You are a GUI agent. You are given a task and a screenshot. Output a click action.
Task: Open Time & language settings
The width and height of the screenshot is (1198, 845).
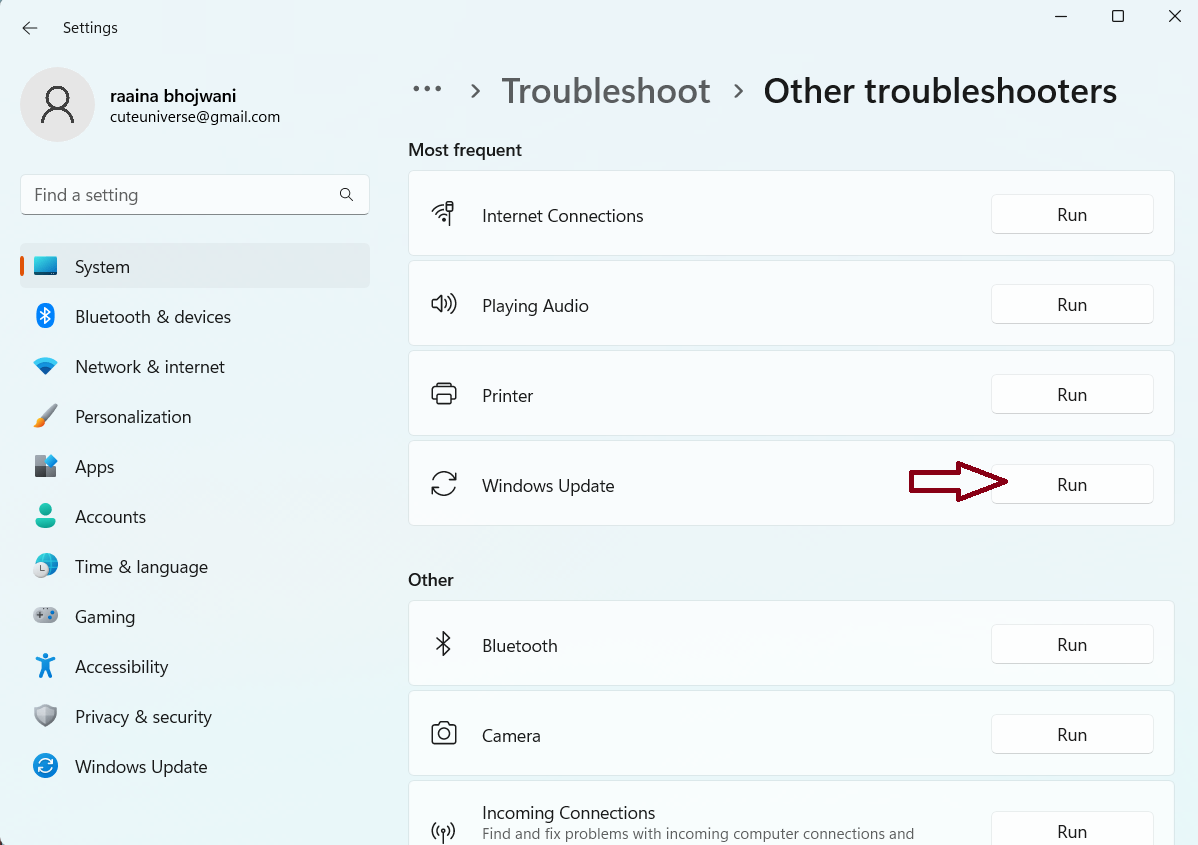(x=141, y=567)
